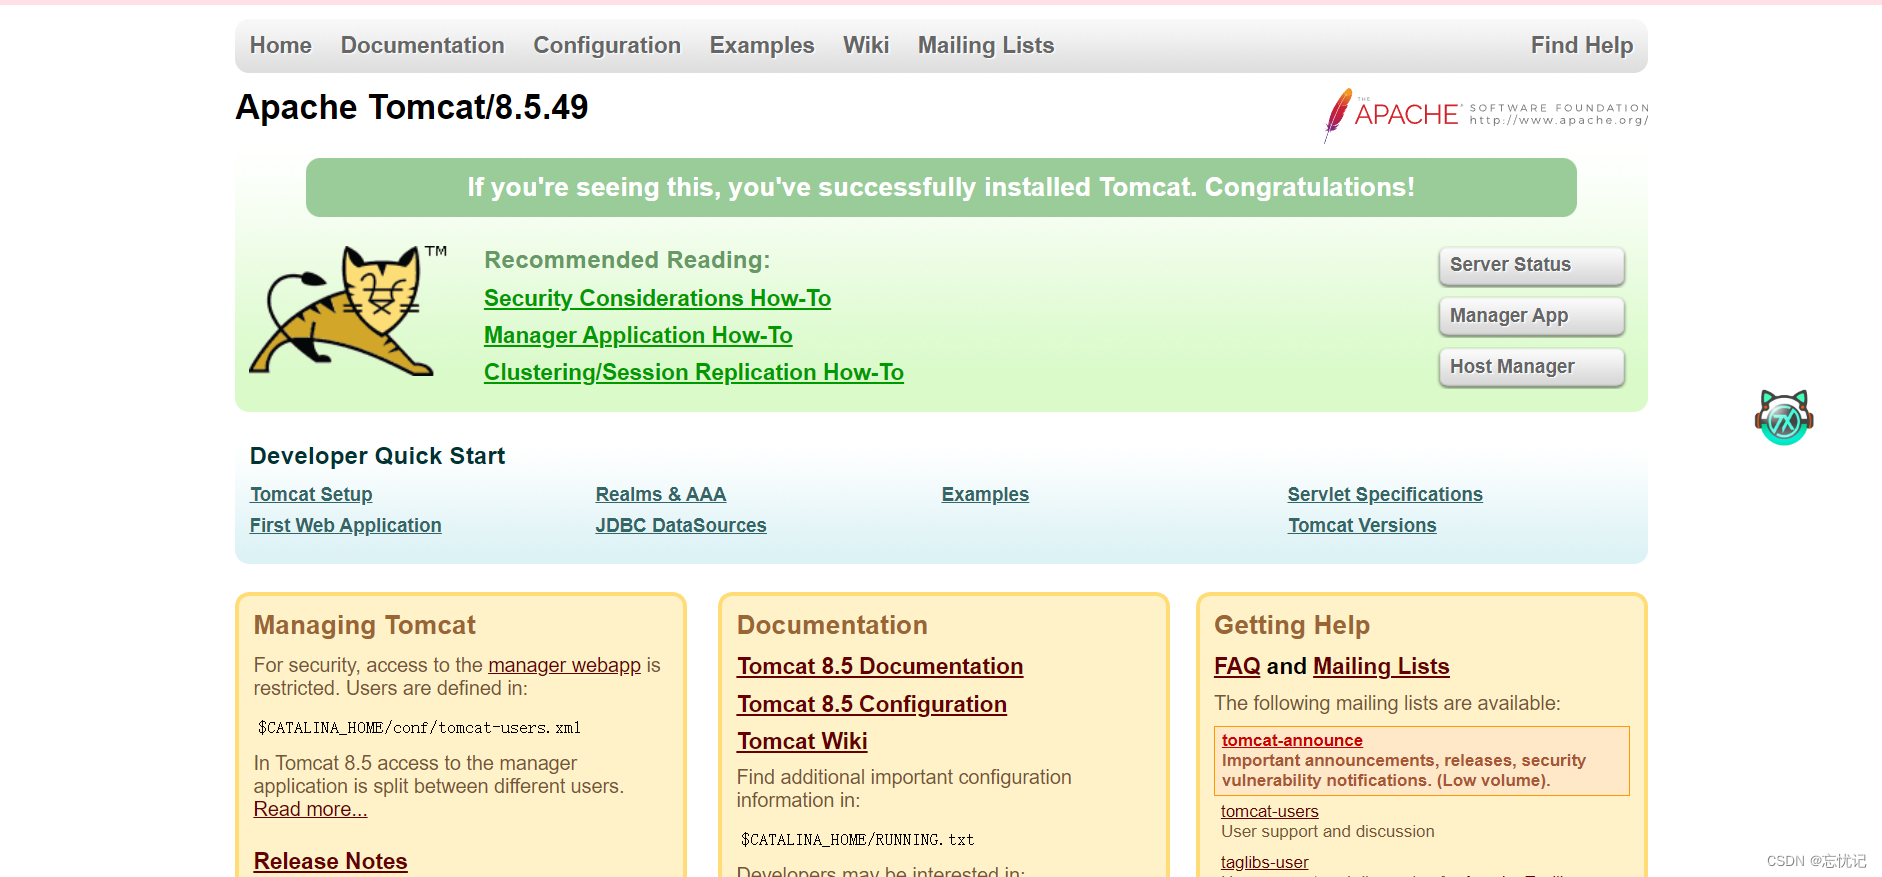Open Manager Application How-To link
1882x877 pixels.
click(638, 335)
